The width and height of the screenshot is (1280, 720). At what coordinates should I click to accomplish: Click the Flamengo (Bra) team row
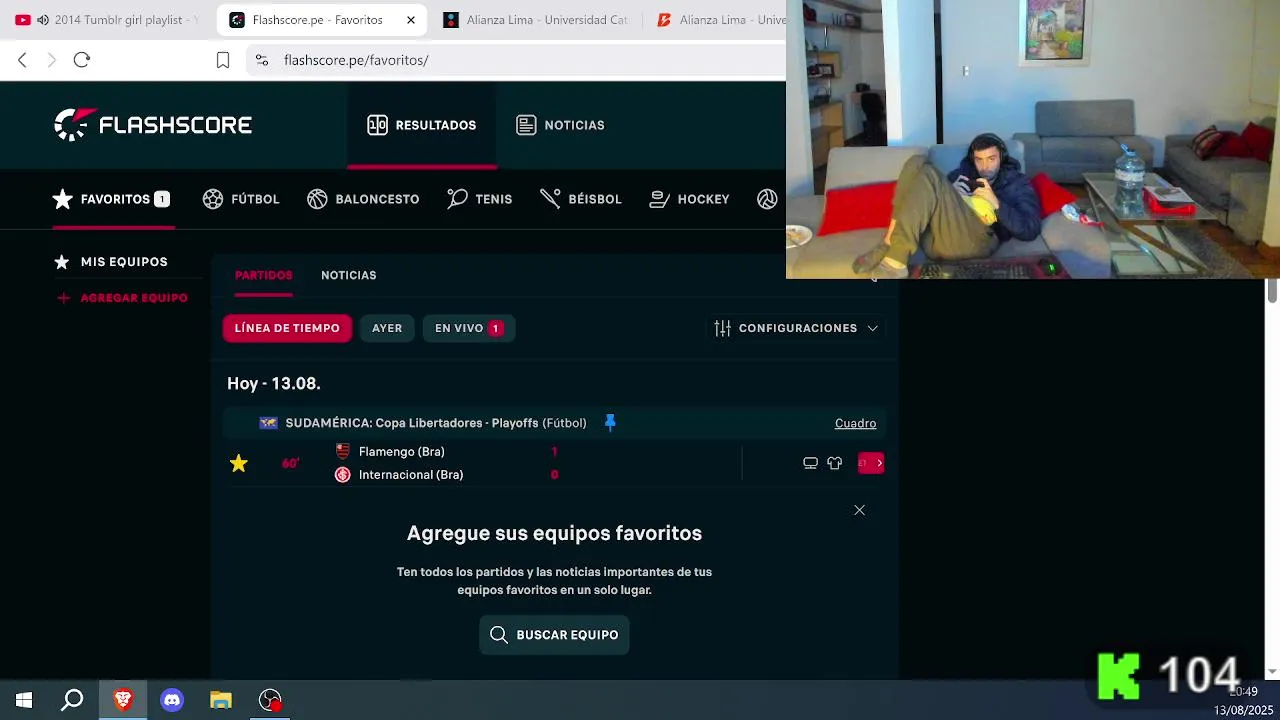401,452
